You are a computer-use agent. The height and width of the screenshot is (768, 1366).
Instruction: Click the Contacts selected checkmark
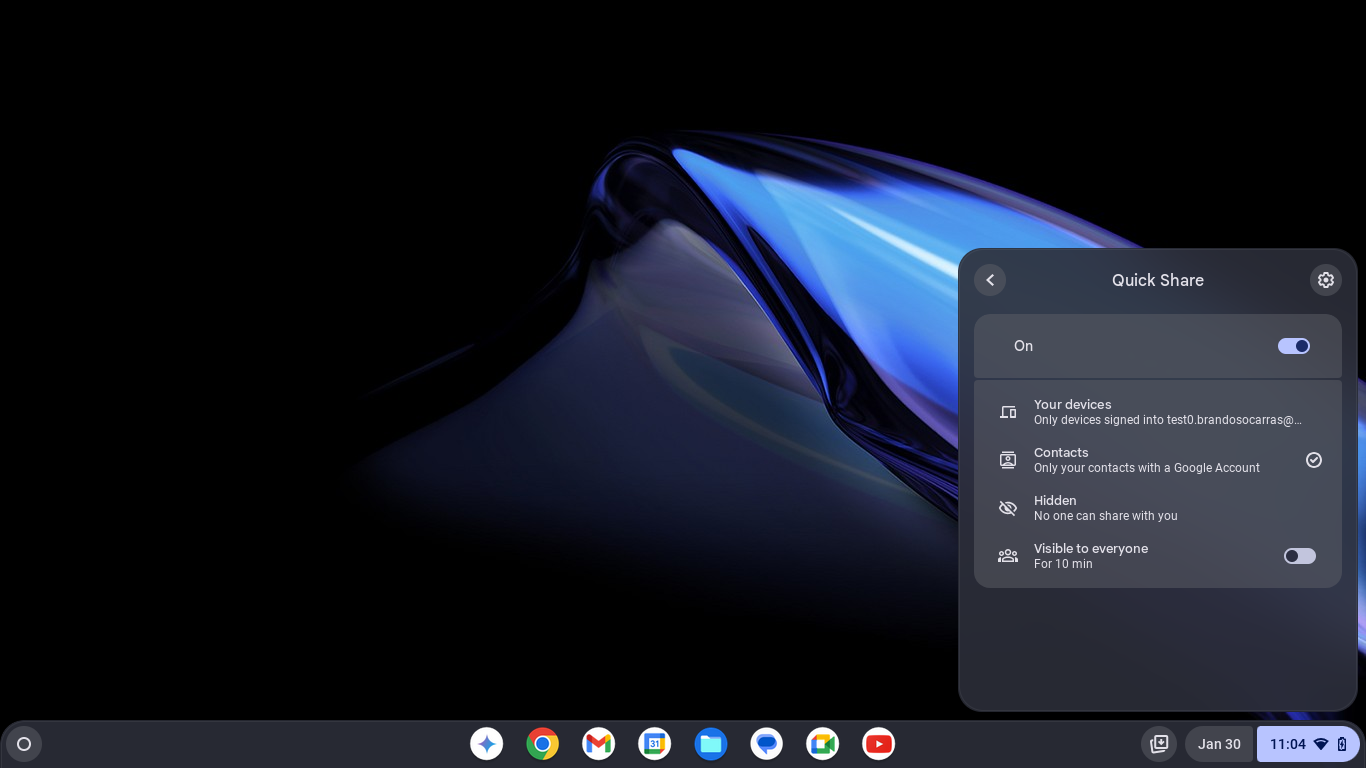click(x=1314, y=460)
